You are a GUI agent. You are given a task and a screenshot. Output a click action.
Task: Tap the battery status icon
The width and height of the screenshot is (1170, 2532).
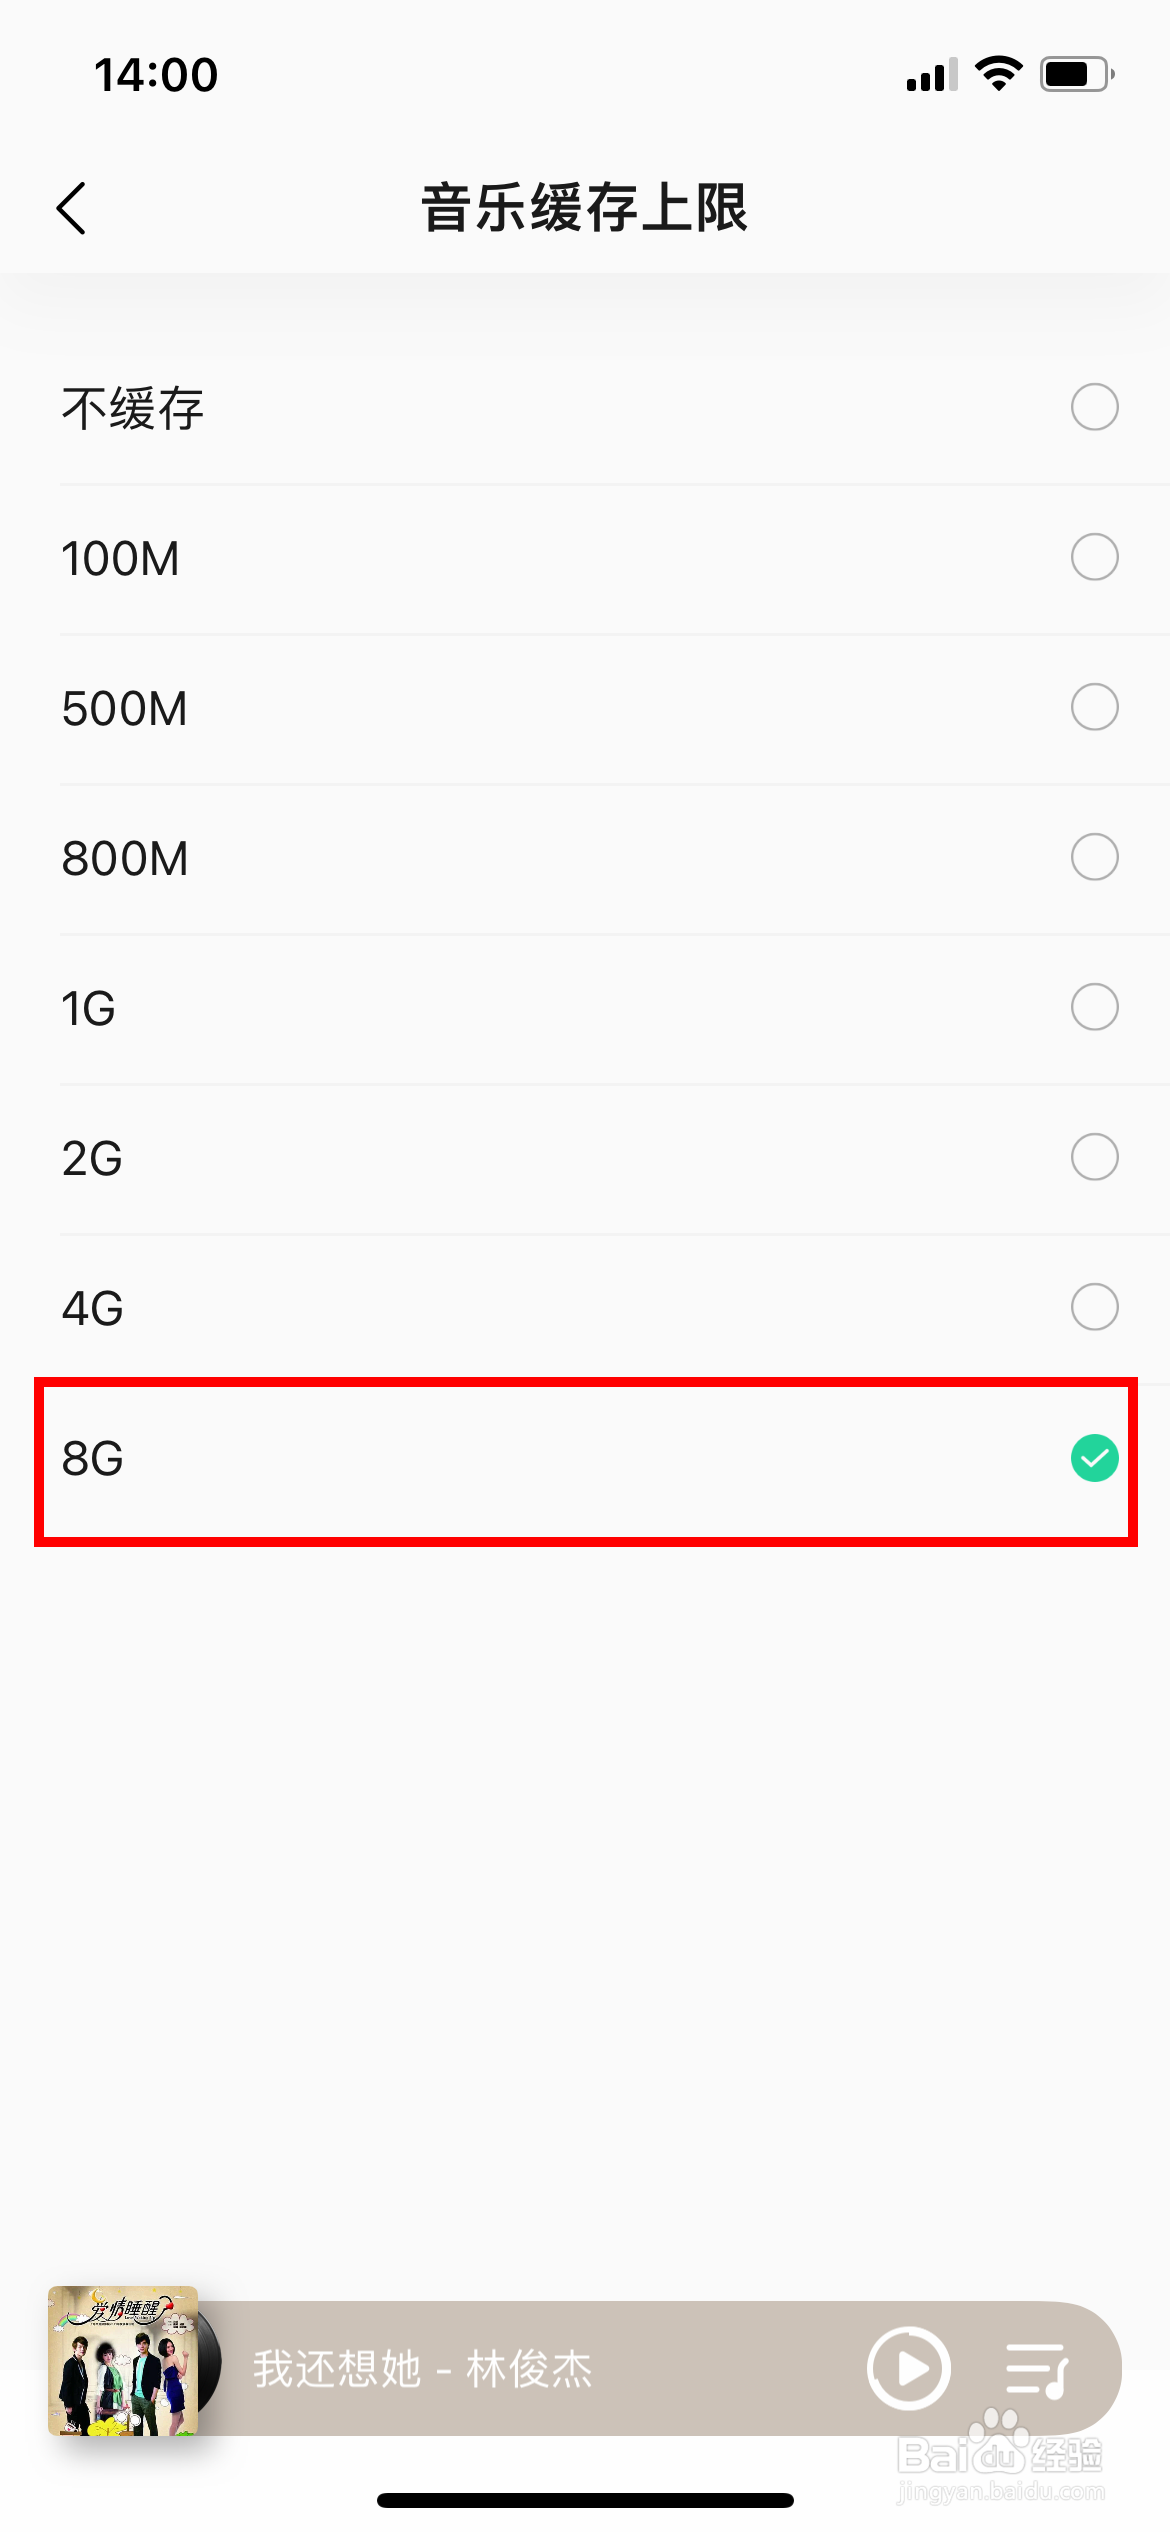pos(1076,74)
